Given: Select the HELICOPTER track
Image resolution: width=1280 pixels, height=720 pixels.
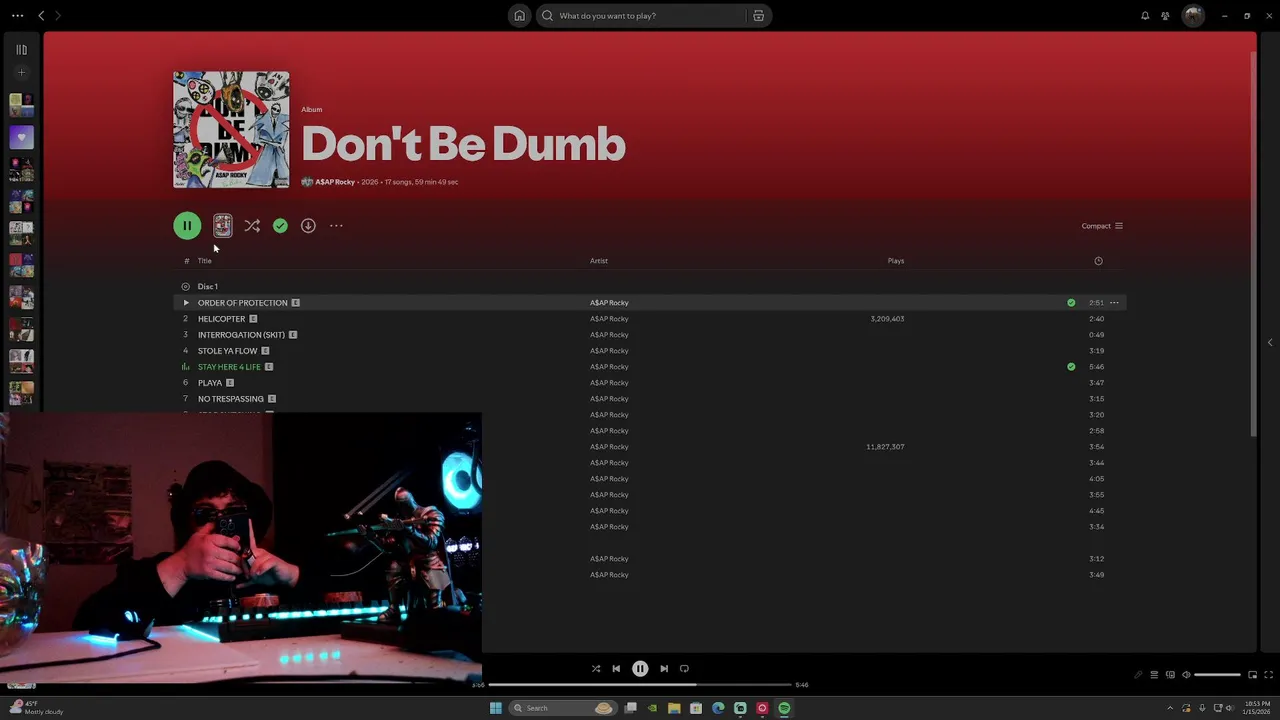Looking at the screenshot, I should click(x=650, y=319).
